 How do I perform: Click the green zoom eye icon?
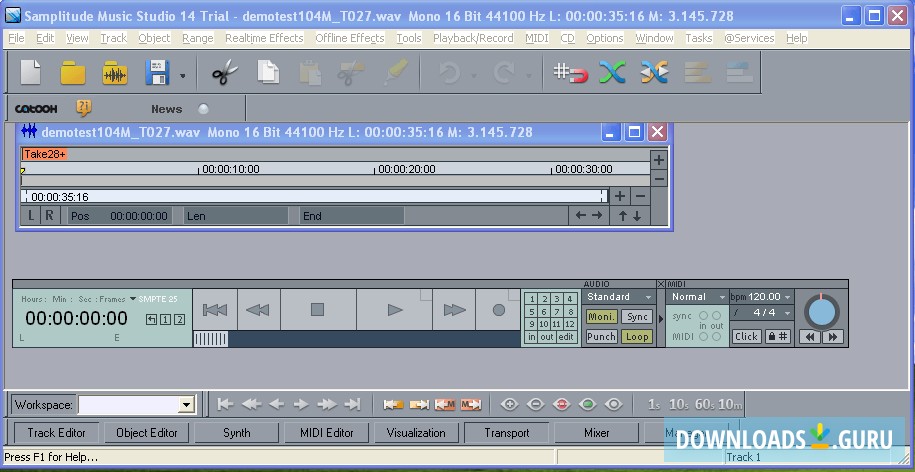[x=588, y=404]
